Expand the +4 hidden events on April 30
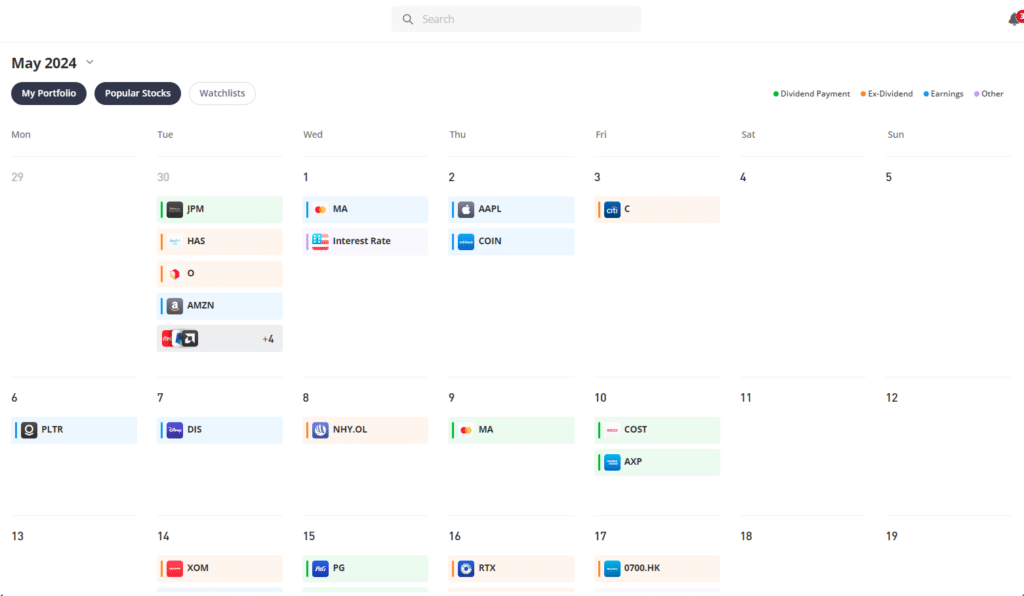1024x596 pixels. coord(267,338)
